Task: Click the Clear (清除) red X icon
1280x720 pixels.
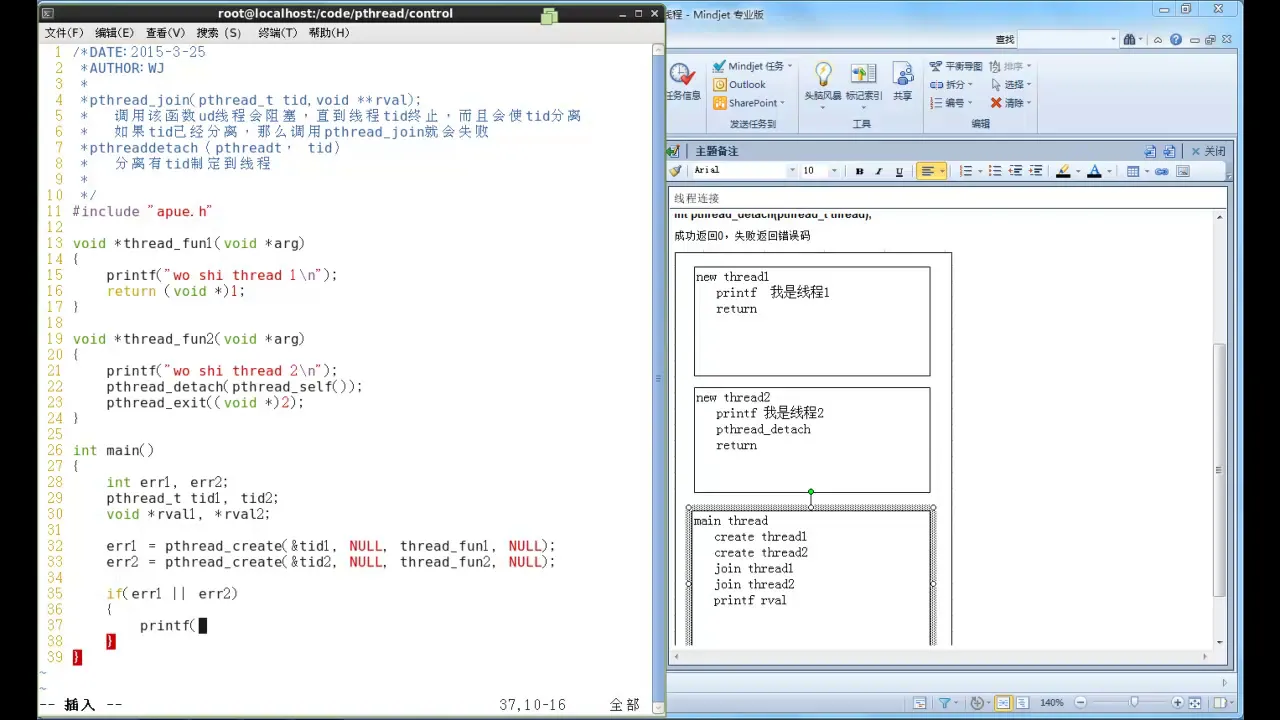Action: click(996, 102)
